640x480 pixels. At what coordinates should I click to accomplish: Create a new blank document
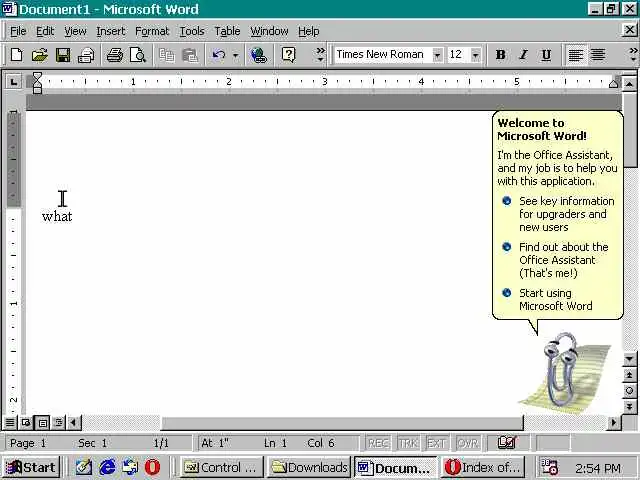(16, 55)
